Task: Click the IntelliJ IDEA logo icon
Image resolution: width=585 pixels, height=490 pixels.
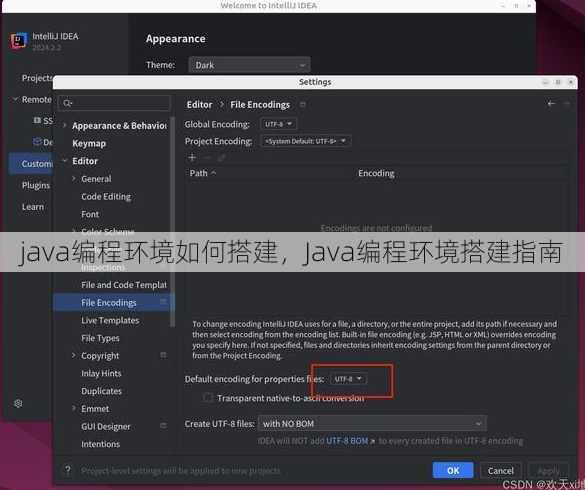Action: pos(19,40)
